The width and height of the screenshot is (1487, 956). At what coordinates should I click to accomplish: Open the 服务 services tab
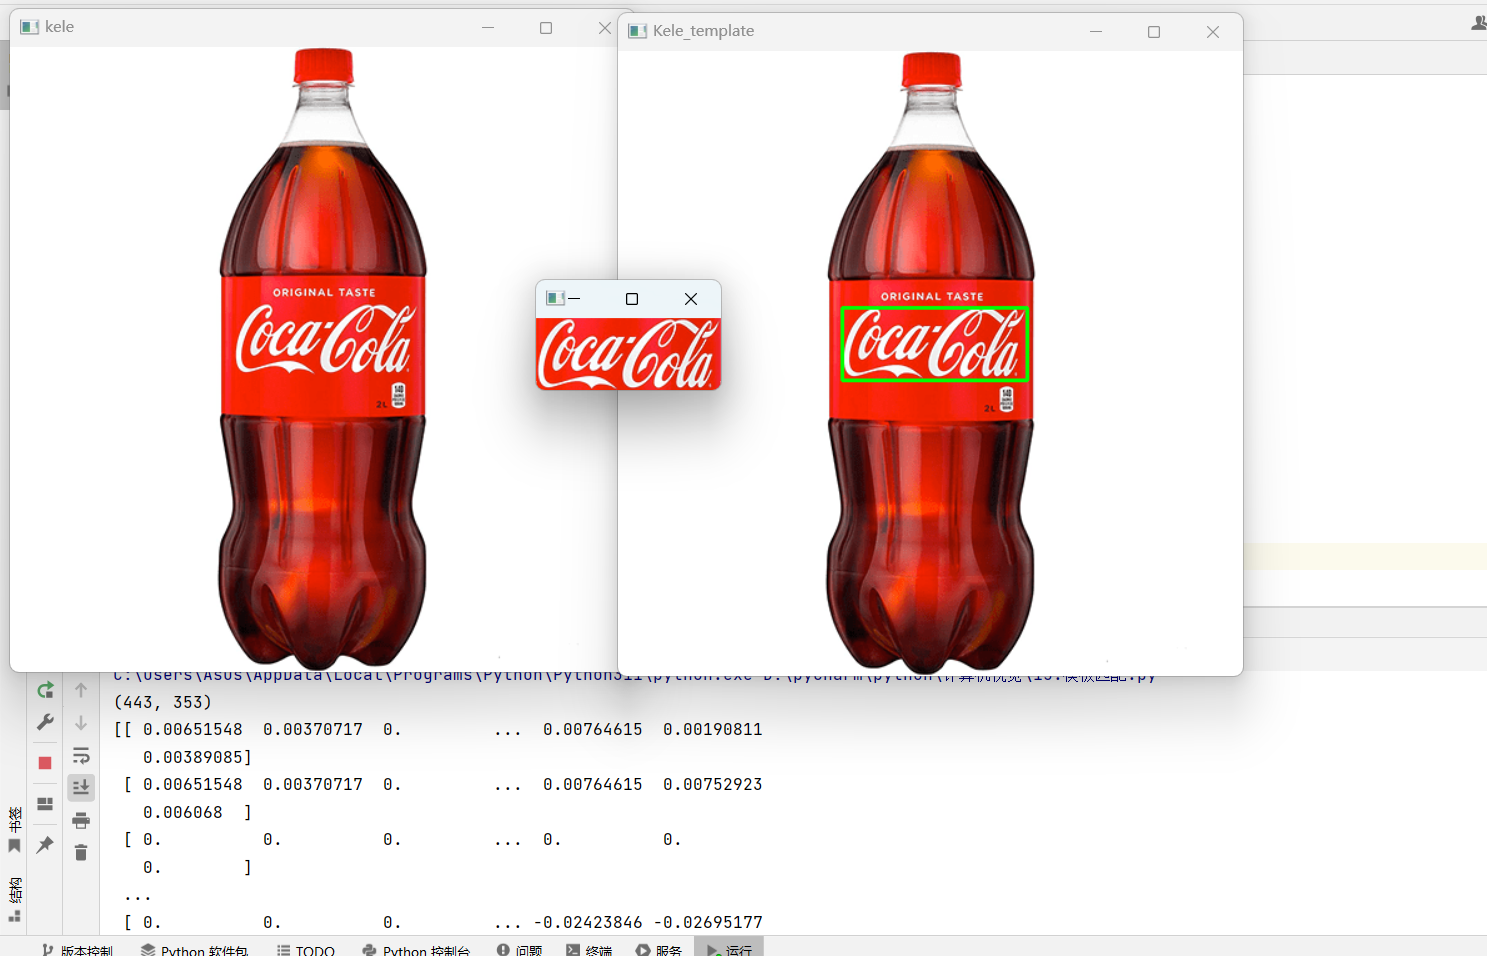[659, 949]
